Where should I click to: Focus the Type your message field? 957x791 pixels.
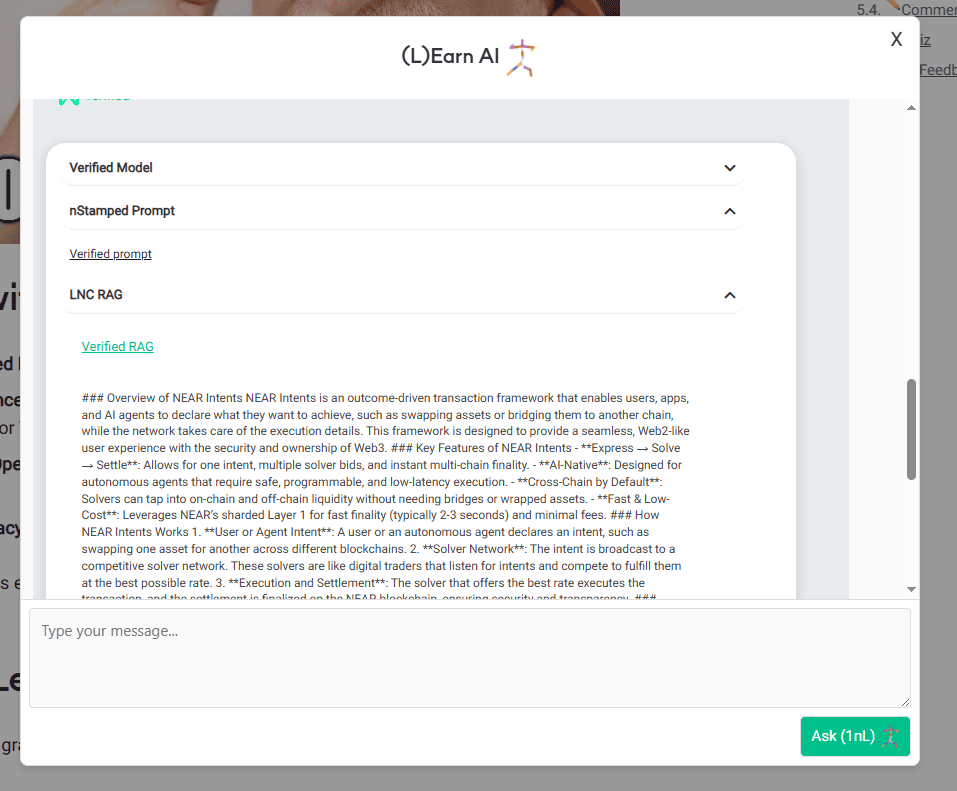point(469,657)
